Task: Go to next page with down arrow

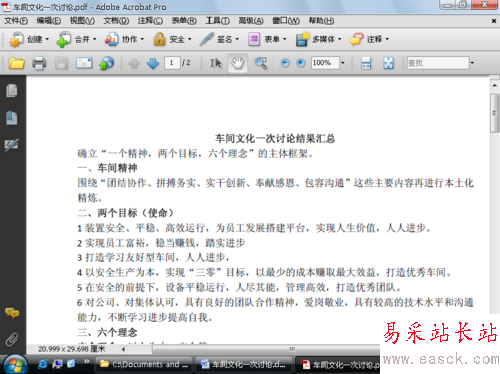Action: 153,63
